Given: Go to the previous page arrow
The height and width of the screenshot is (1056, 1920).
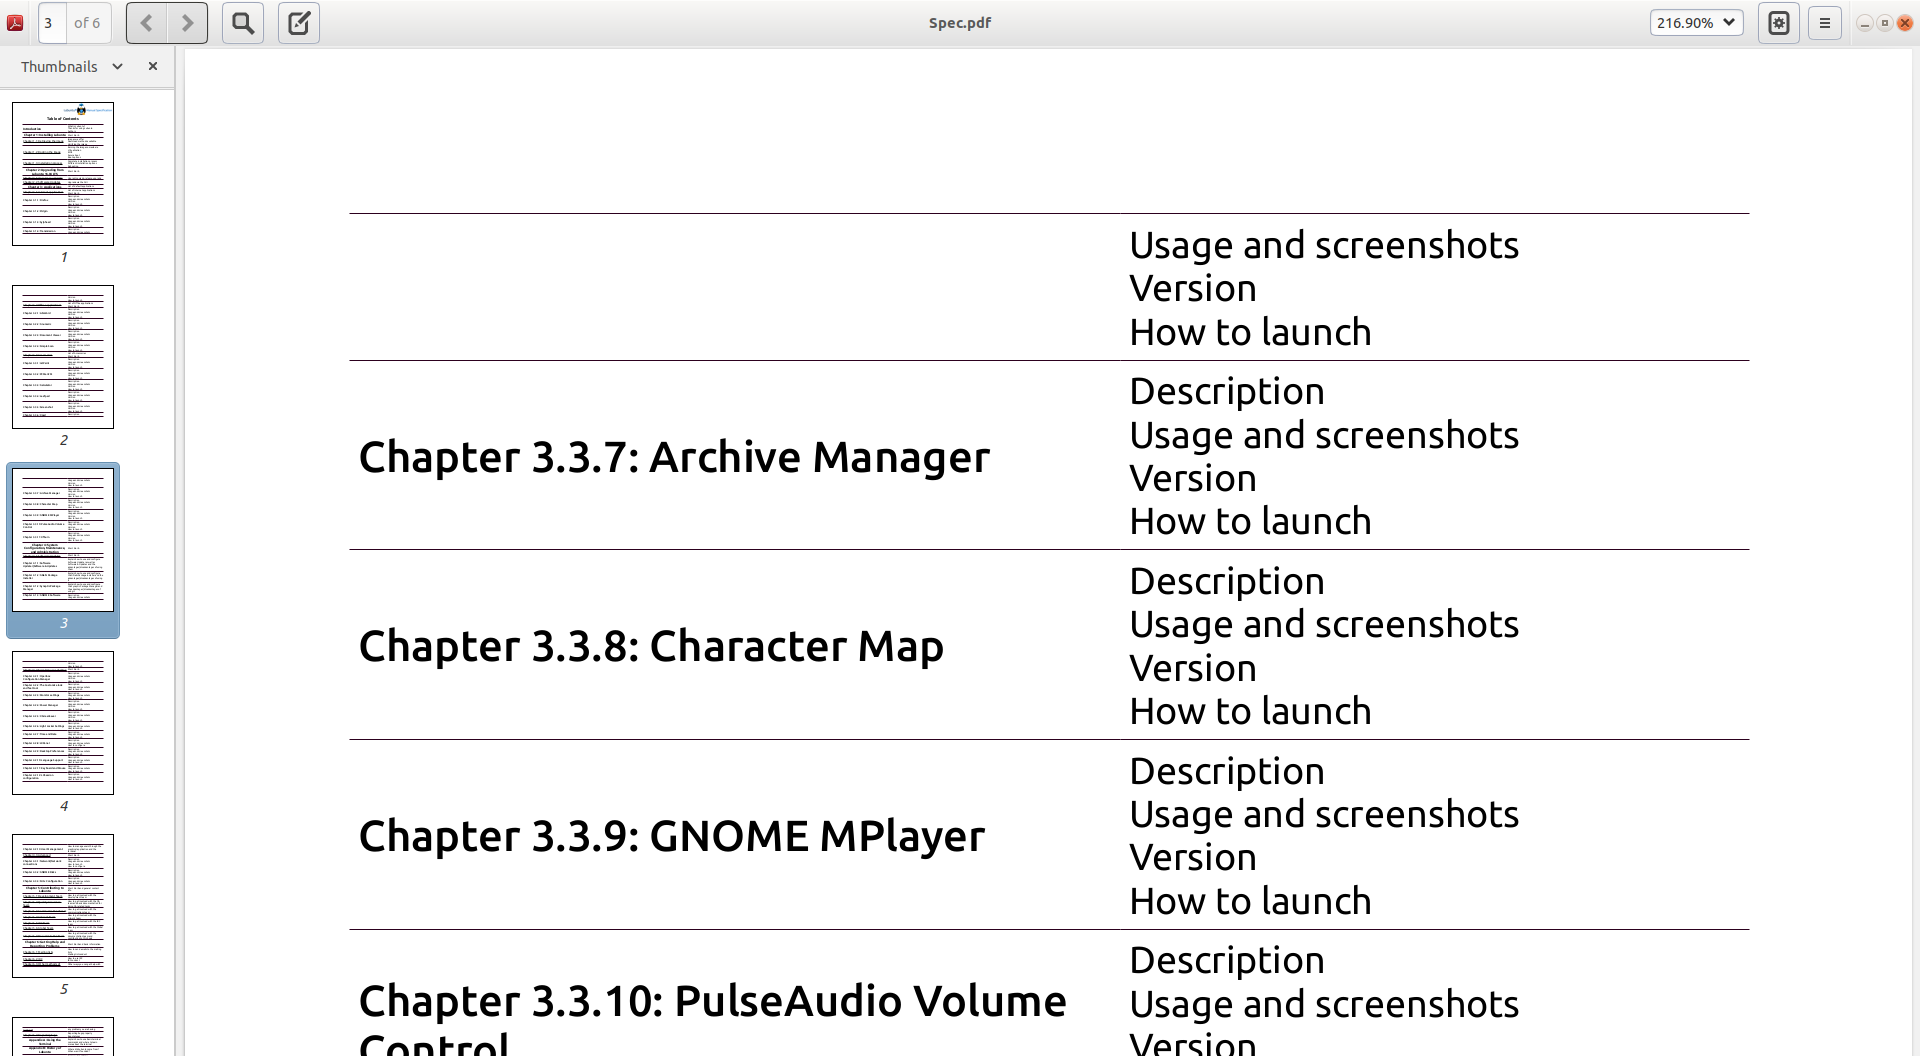Looking at the screenshot, I should (x=147, y=23).
